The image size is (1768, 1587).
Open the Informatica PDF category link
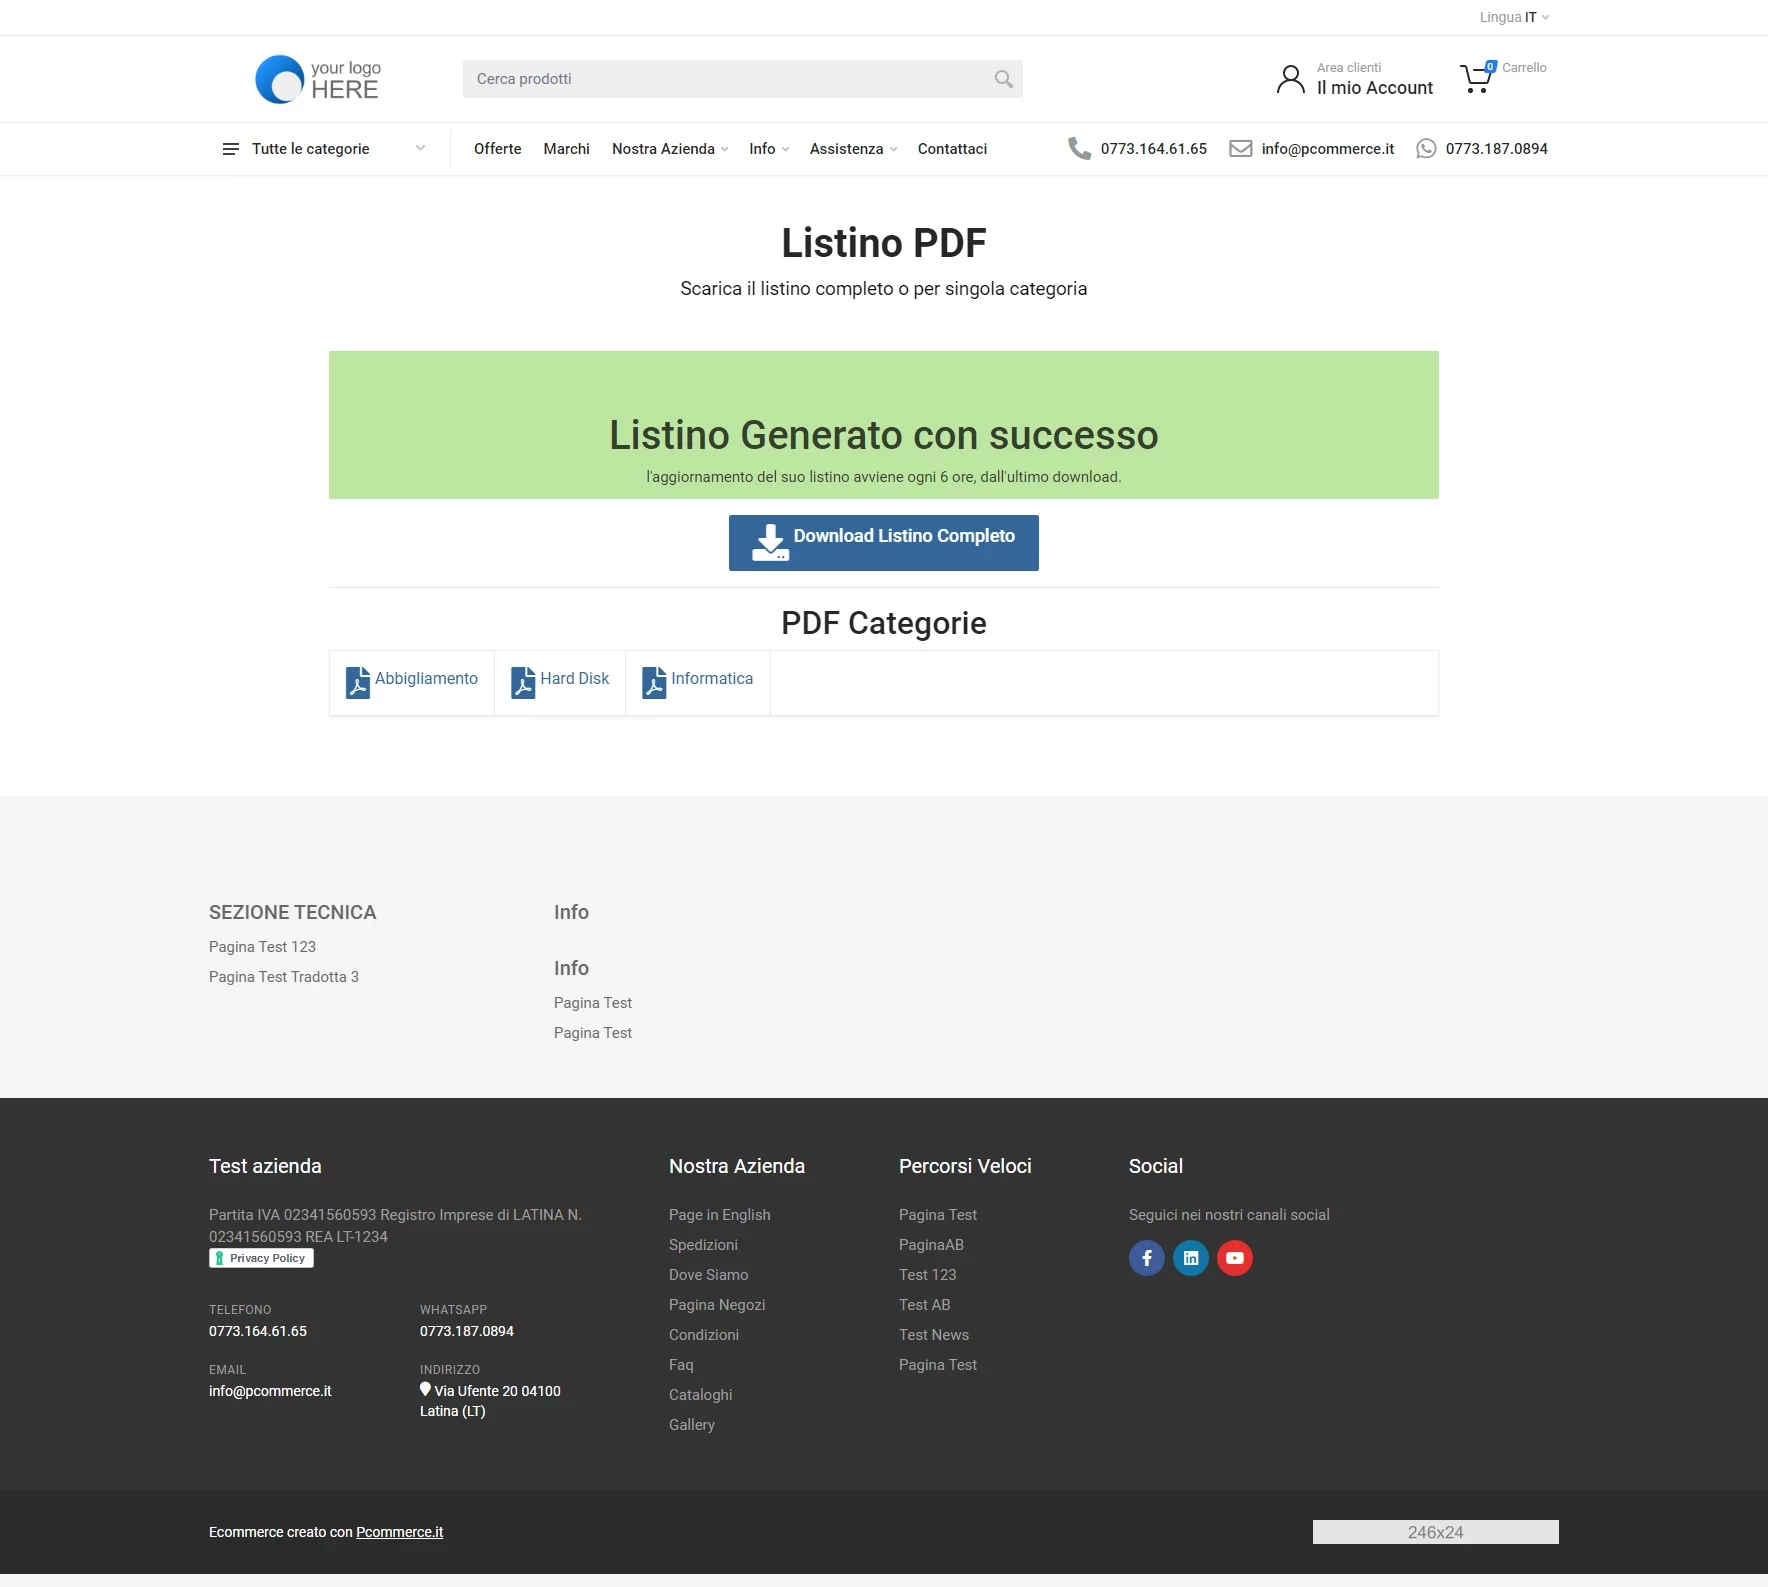pos(712,678)
